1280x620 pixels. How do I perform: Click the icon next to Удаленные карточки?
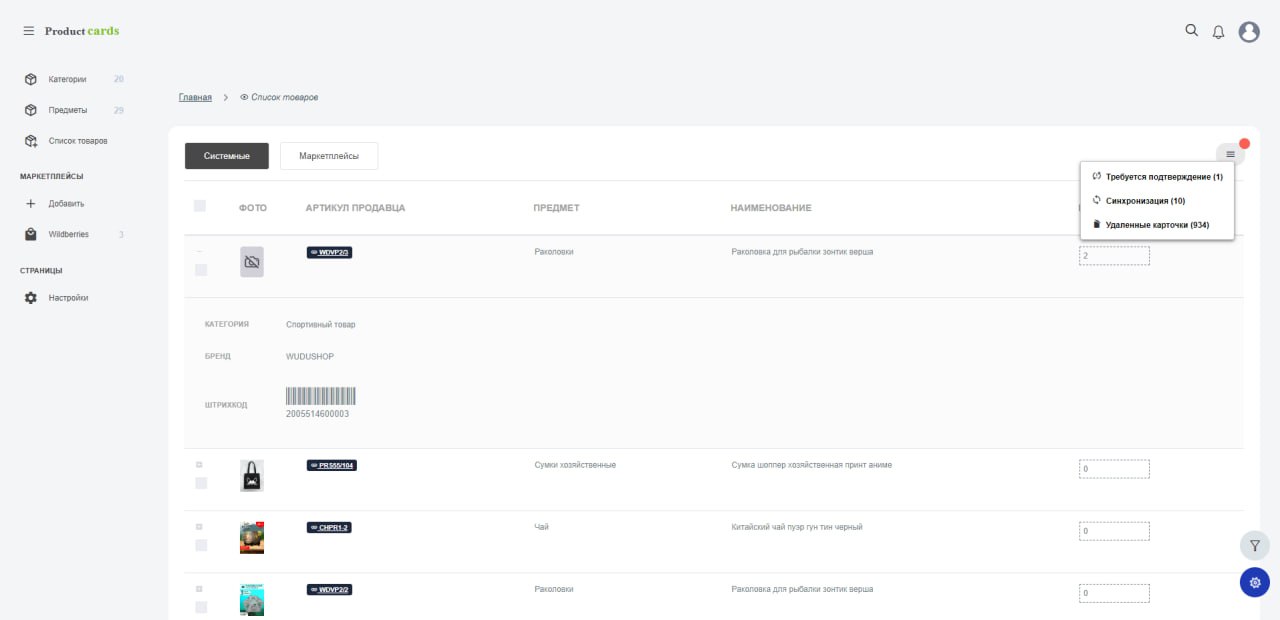click(x=1096, y=224)
